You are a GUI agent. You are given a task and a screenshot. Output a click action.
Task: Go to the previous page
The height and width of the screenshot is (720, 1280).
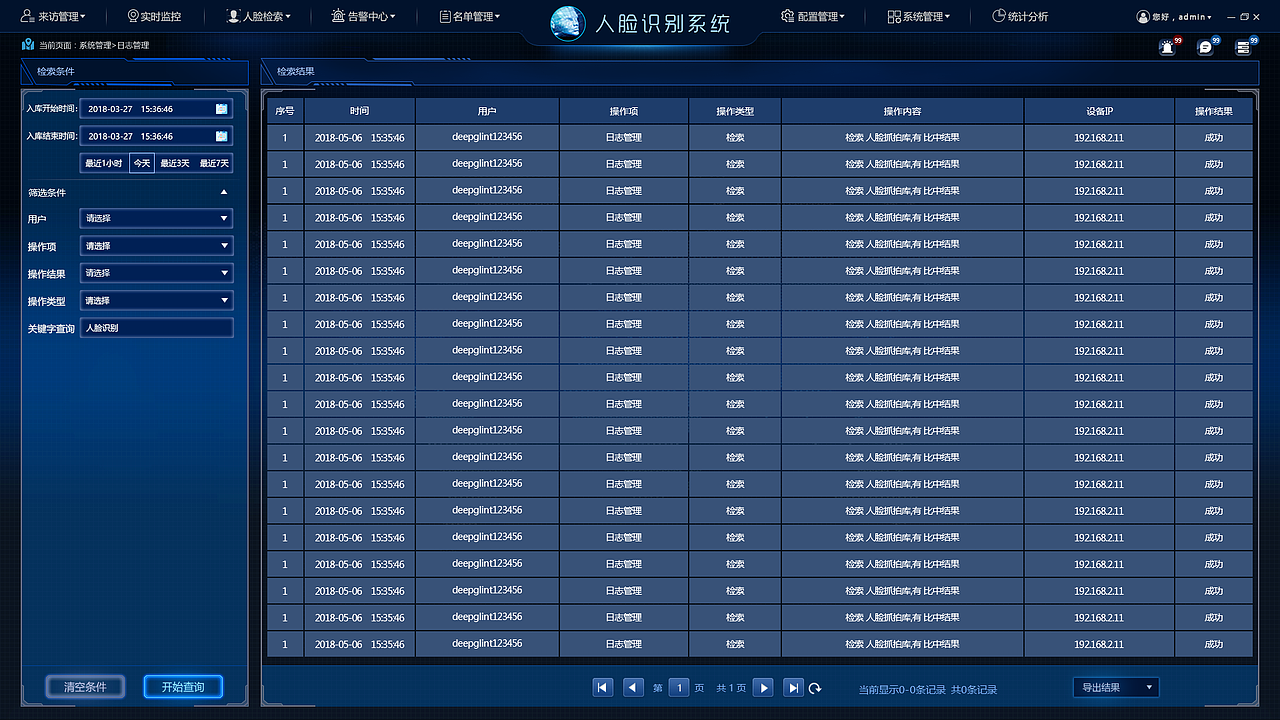coord(633,687)
